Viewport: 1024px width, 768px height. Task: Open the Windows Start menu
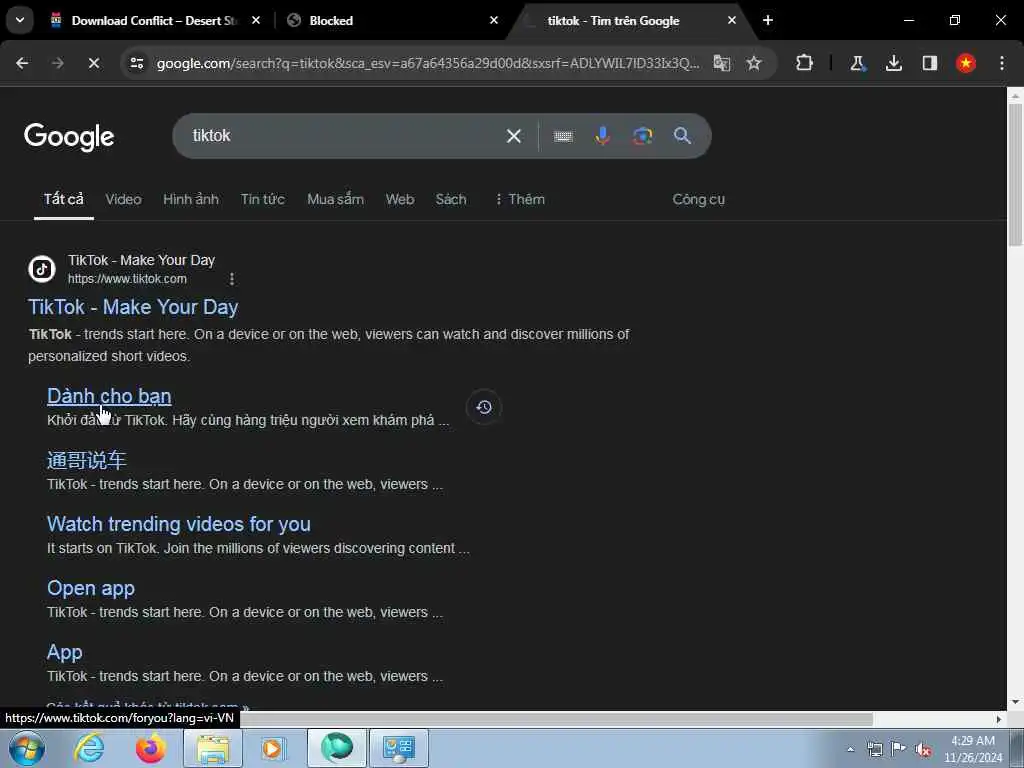click(x=26, y=748)
